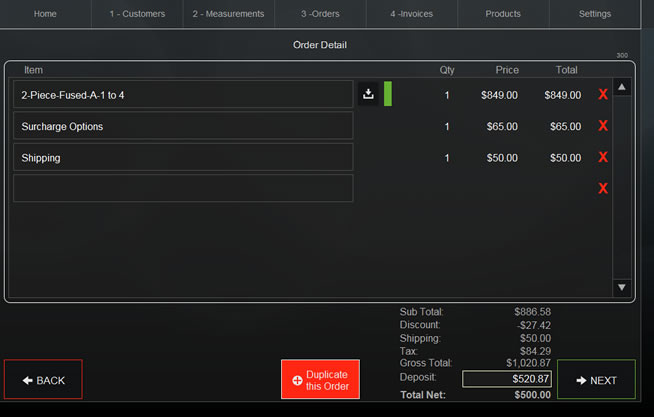Screen dimensions: 654x417
Task: Click the $849.00 price of 2-Piece-Fused item
Action: pos(499,95)
